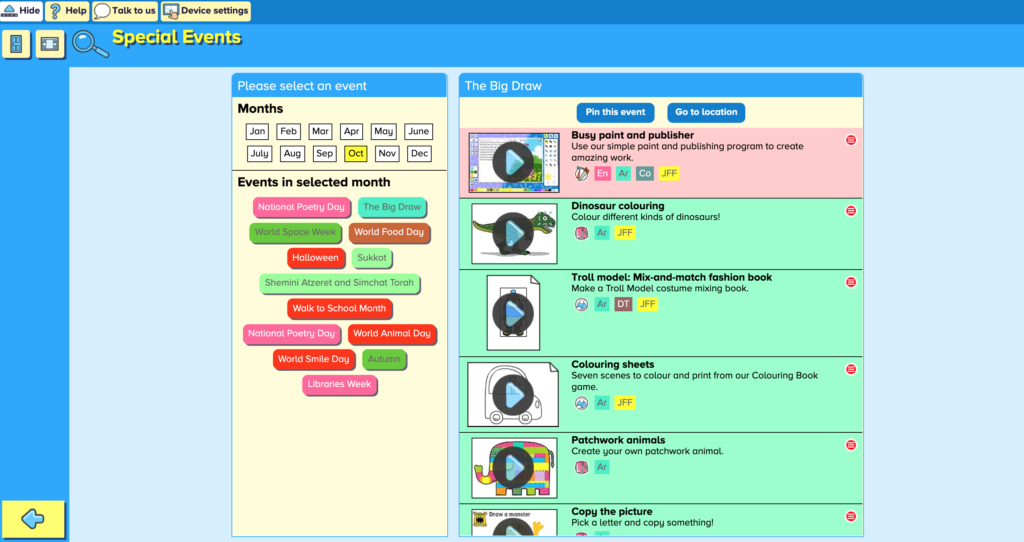
Task: Remove Copy the picture item
Action: point(851,517)
